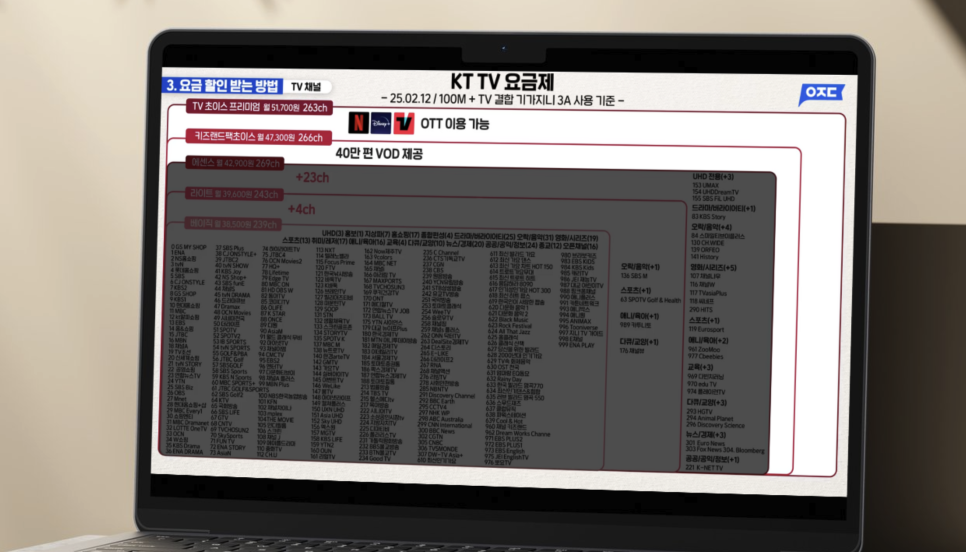The height and width of the screenshot is (552, 966).
Task: Select the 에센스 269ch plan tag
Action: click(235, 163)
